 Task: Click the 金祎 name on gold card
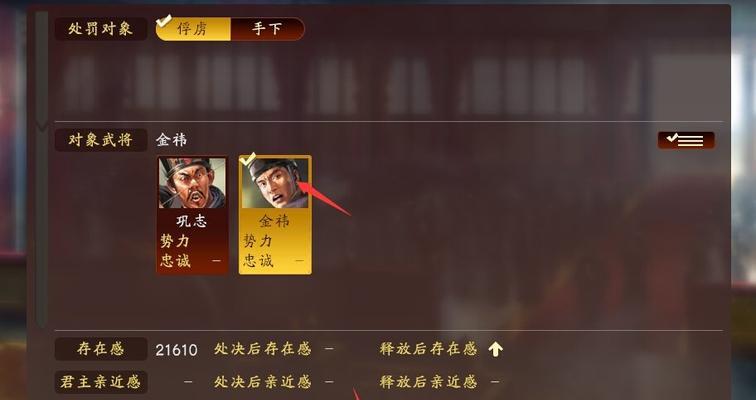pos(274,221)
